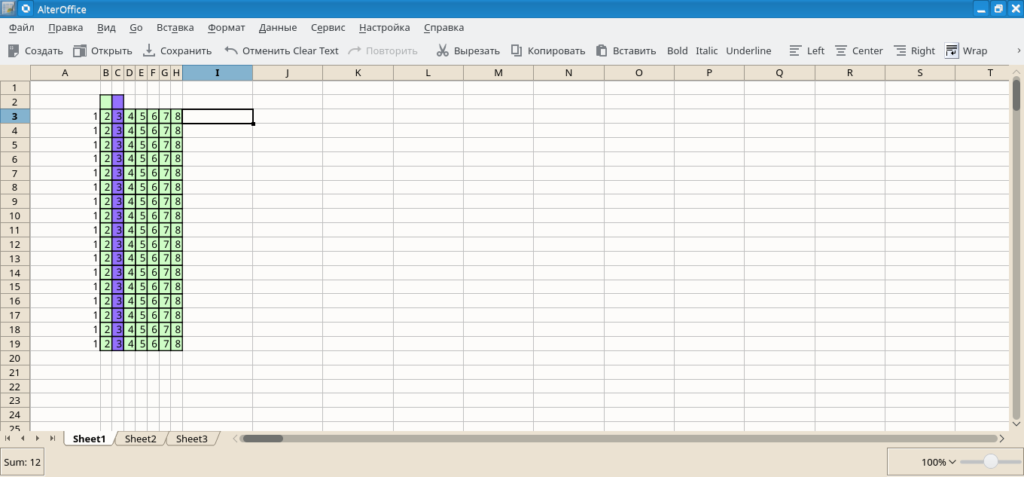This screenshot has height=477, width=1024.
Task: Click the Underline button
Action: 748,51
